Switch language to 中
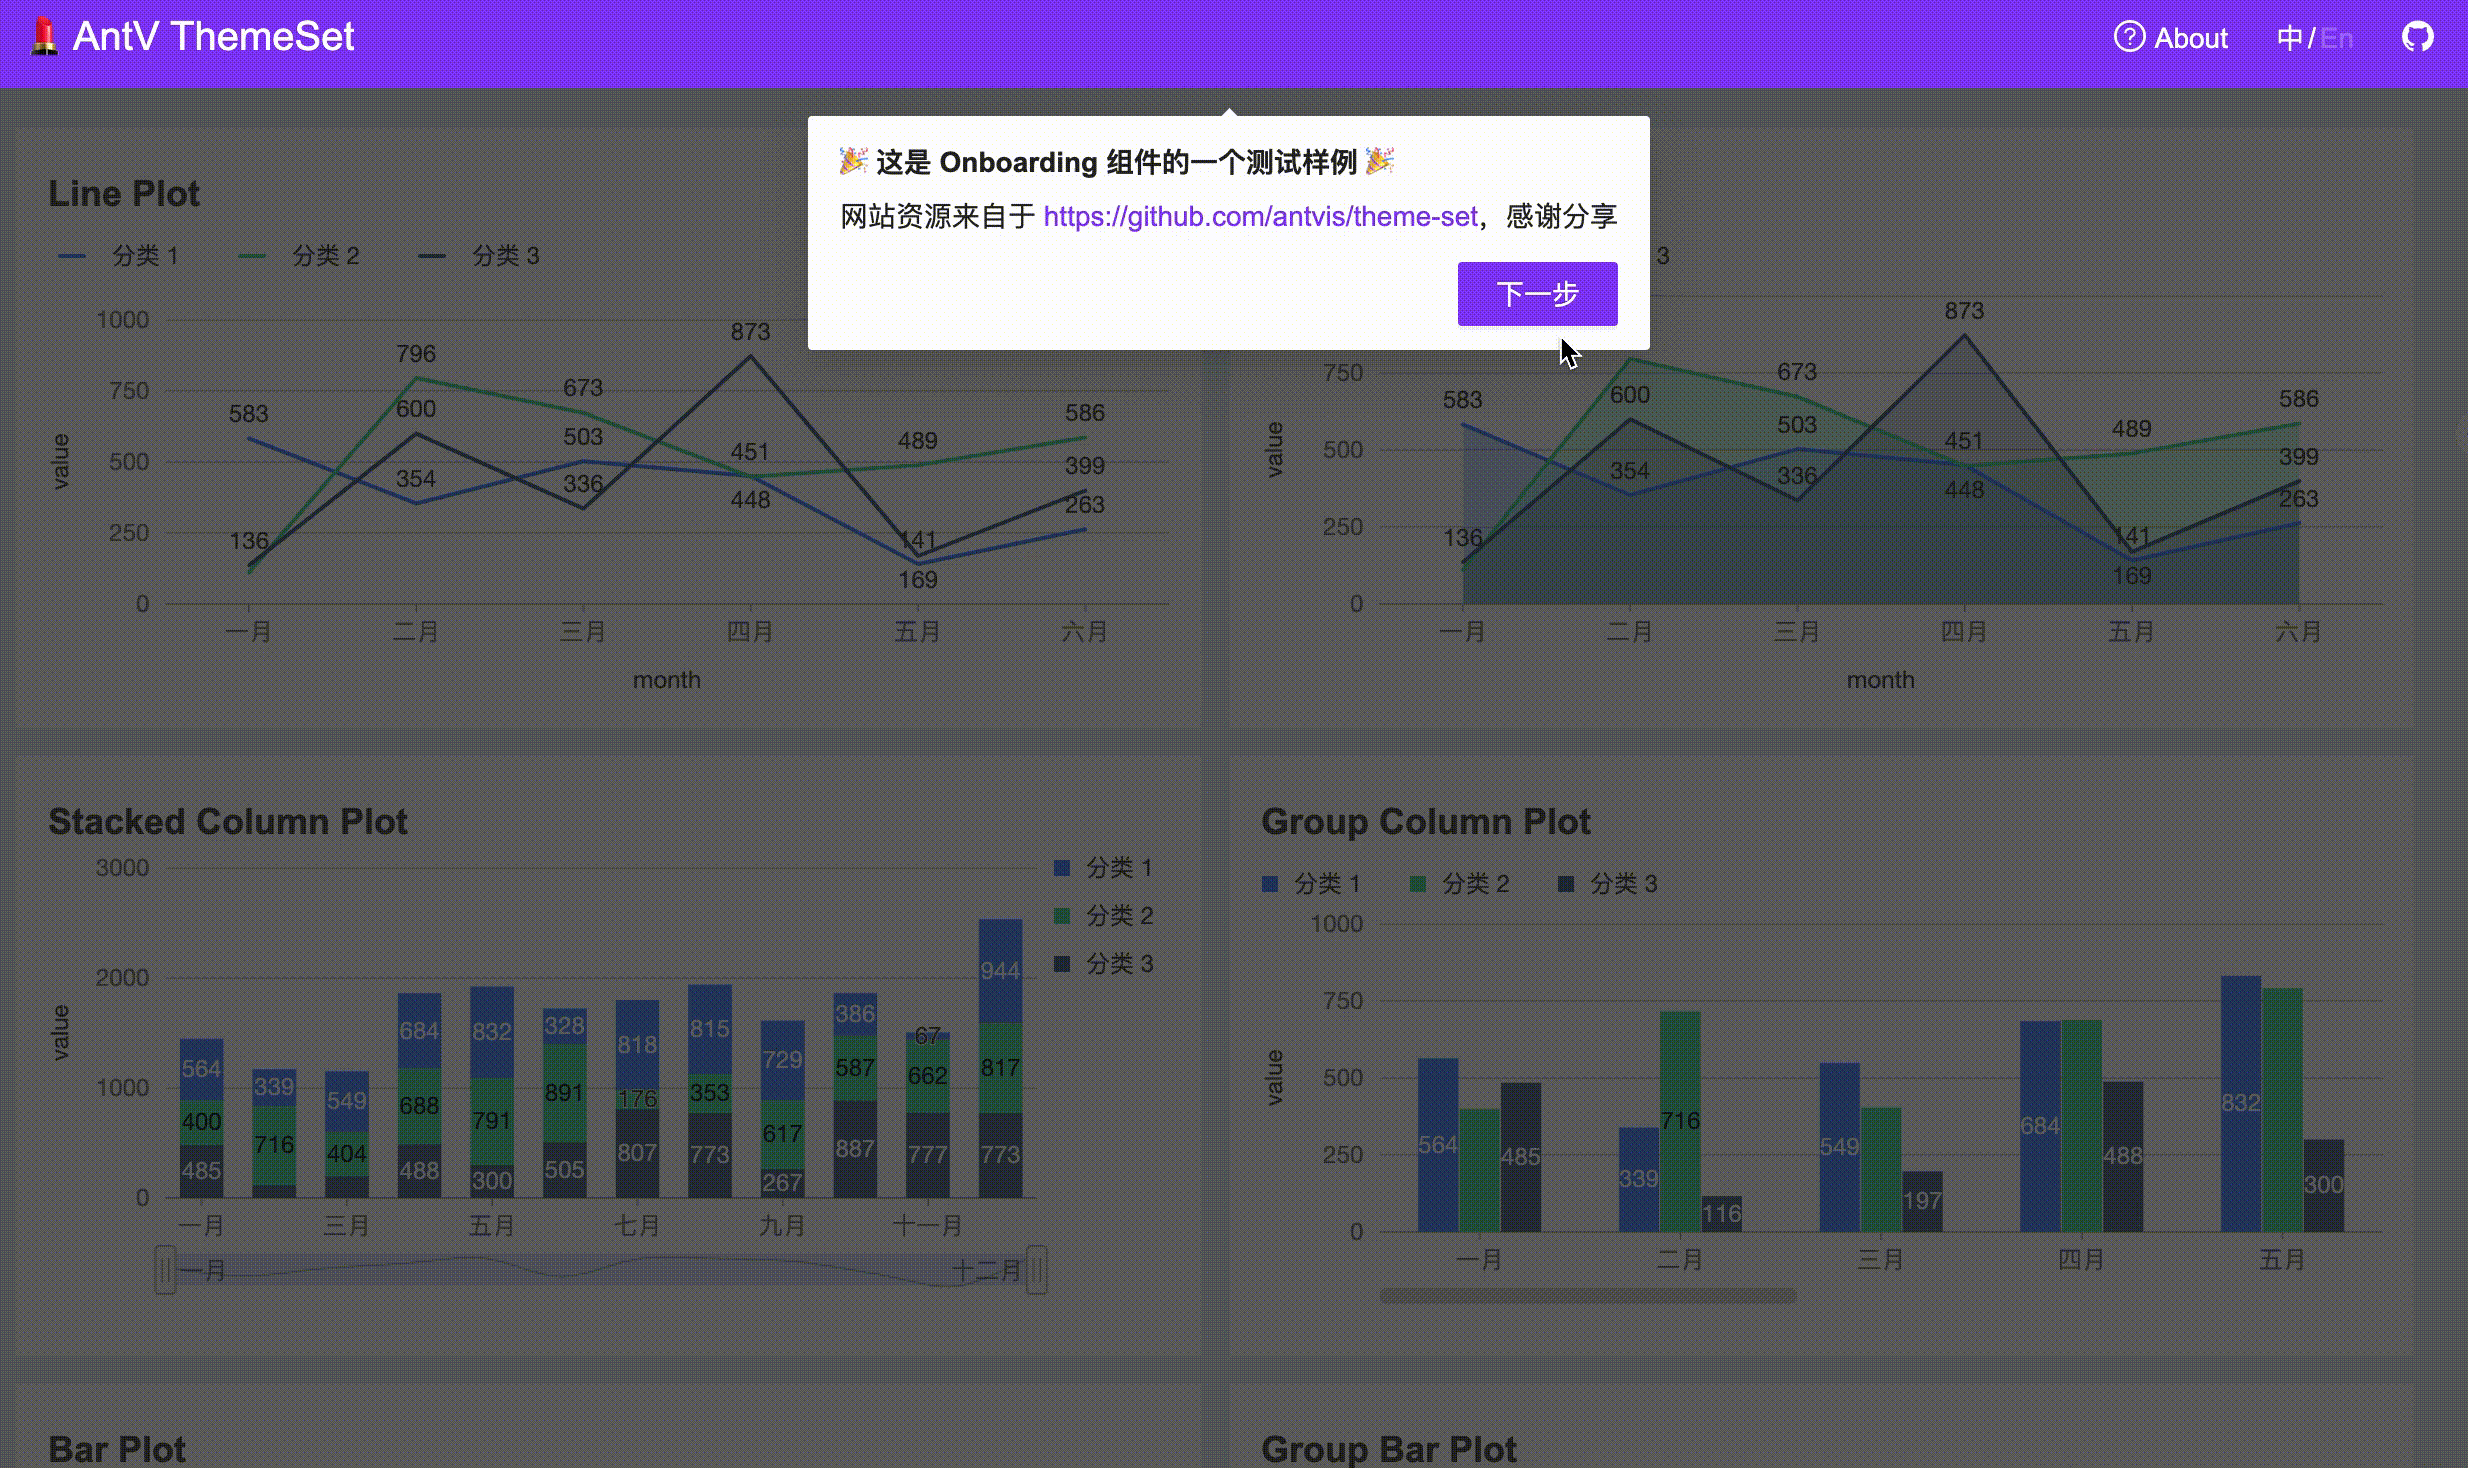The height and width of the screenshot is (1468, 2468). point(2288,38)
